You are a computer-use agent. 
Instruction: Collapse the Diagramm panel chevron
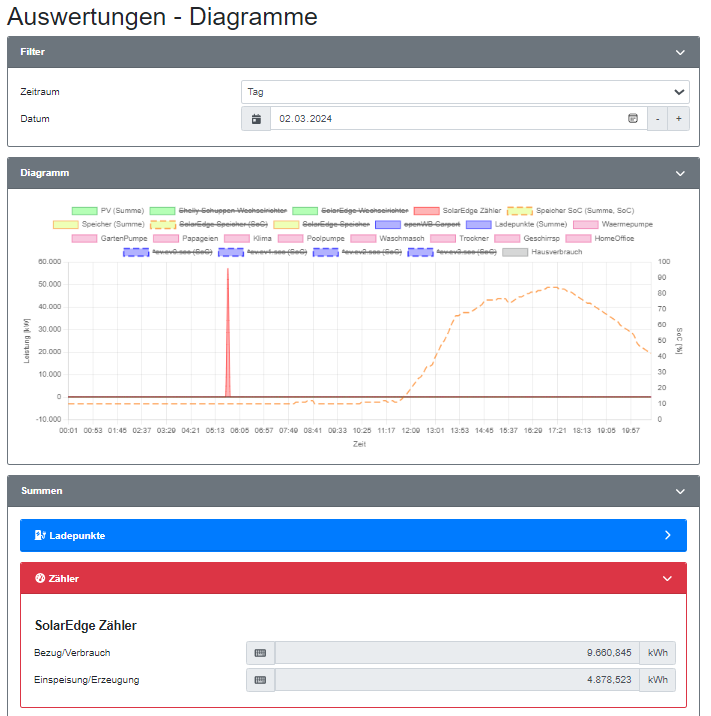coord(680,174)
